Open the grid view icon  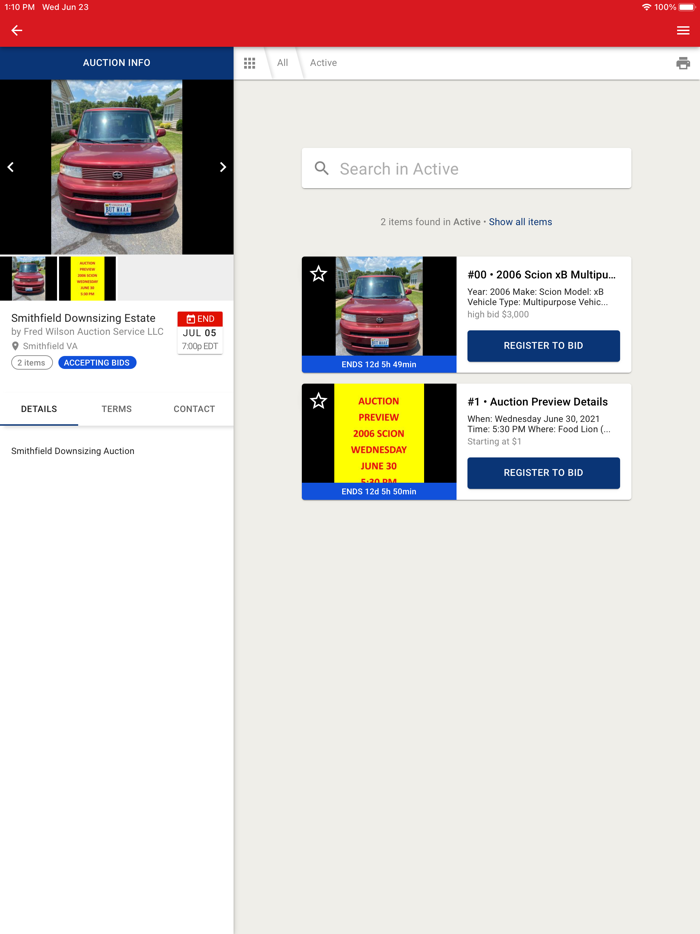(250, 63)
